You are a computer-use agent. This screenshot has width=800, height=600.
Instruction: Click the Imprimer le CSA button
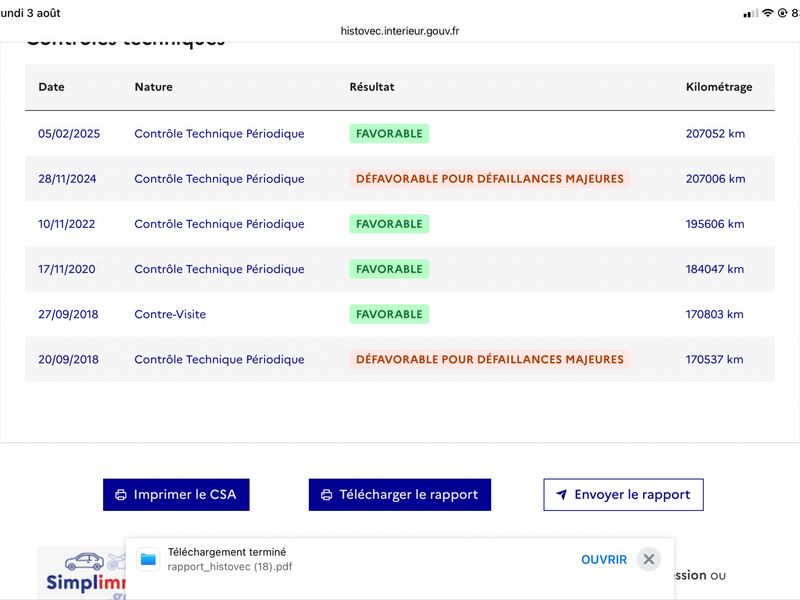[x=176, y=494]
